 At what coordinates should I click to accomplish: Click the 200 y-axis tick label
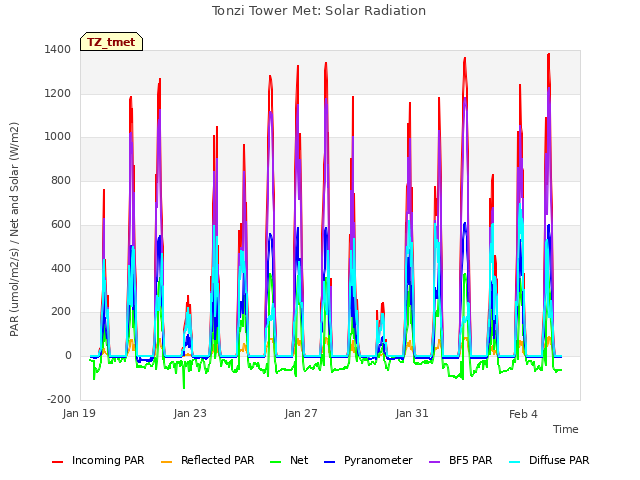(61, 311)
